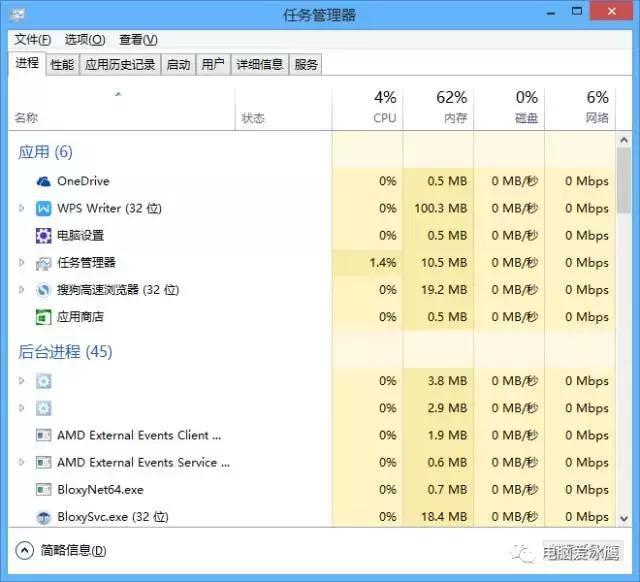Click the 搜狗高速浏览器 icon
The image size is (640, 582).
pos(43,290)
